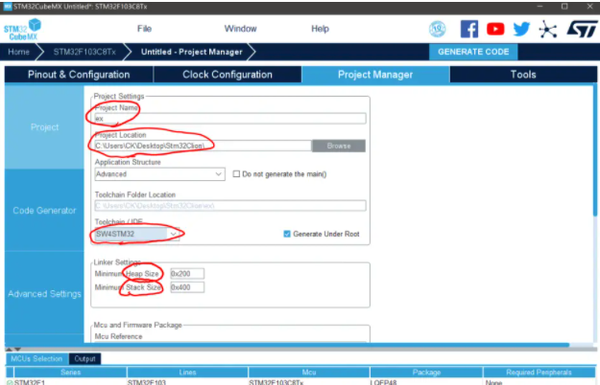Switch to MCUs Selection bottom tab
The height and width of the screenshot is (385, 600).
pyautogui.click(x=37, y=359)
